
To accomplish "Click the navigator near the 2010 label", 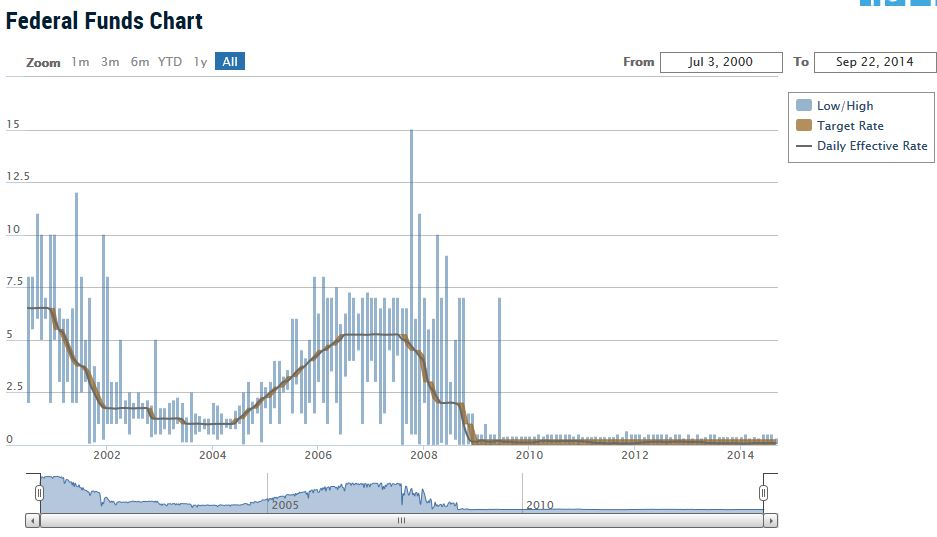I will pyautogui.click(x=539, y=500).
